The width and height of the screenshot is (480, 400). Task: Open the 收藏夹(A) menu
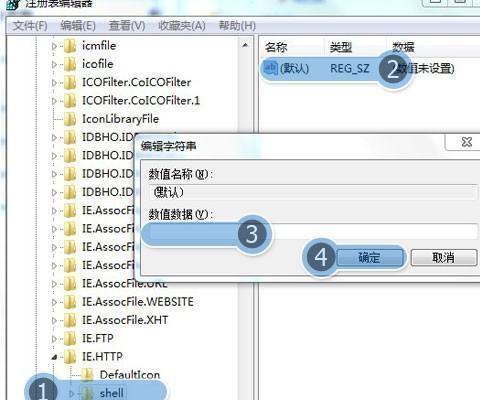pos(182,26)
